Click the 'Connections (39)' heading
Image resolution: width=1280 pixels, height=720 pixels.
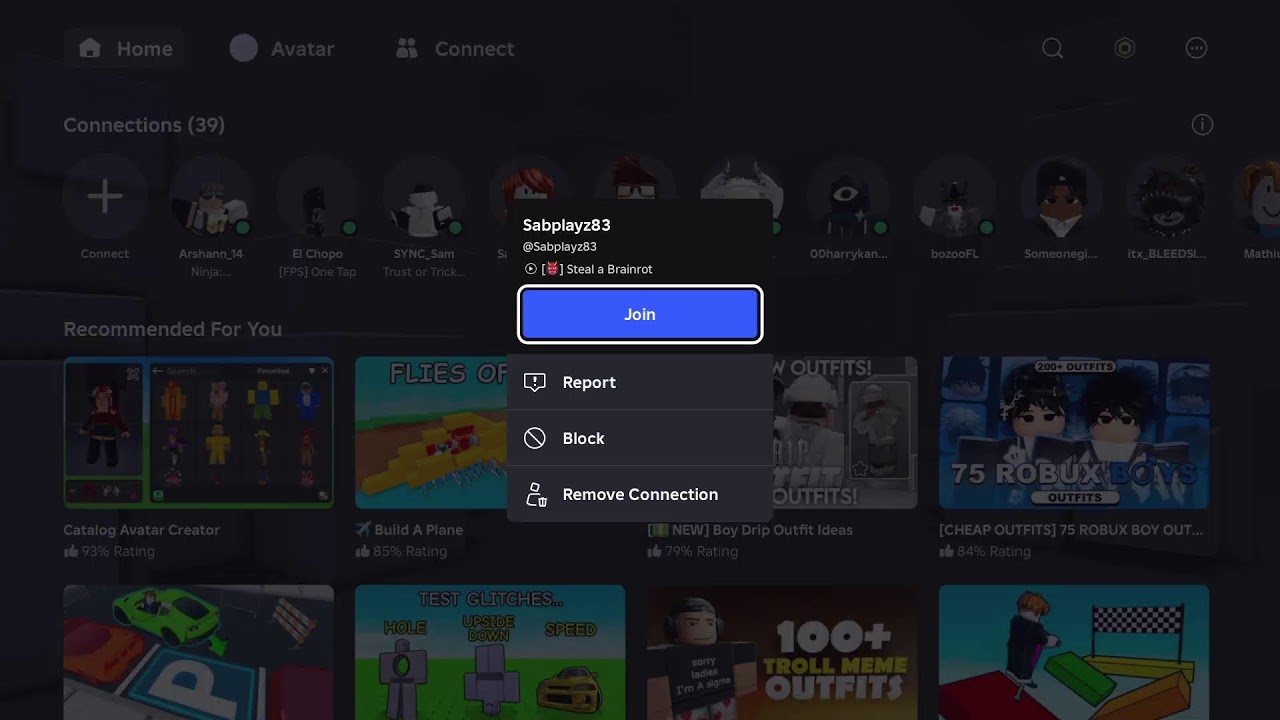tap(144, 125)
